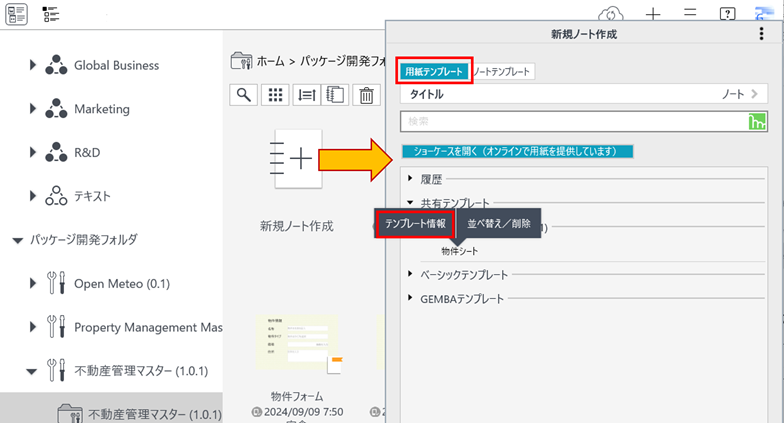Switch to grid view icon
Image resolution: width=784 pixels, height=423 pixels.
pos(275,95)
